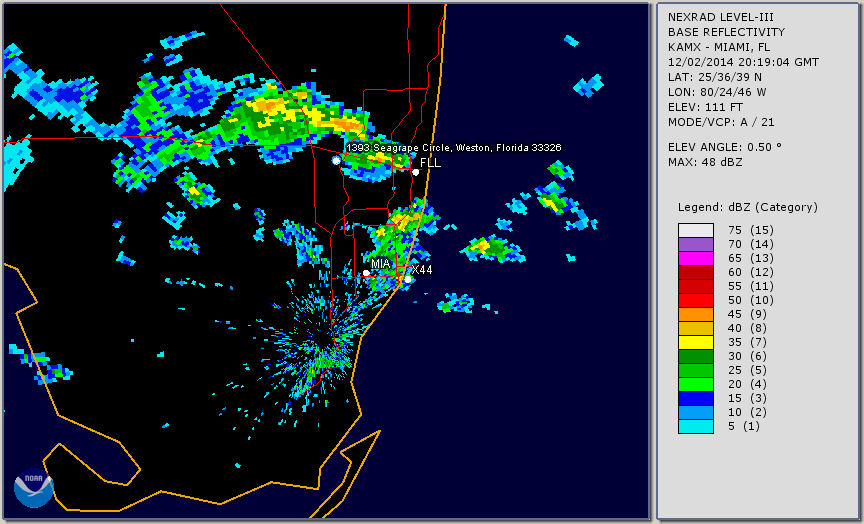Click the FLL map label
Image resolution: width=864 pixels, height=524 pixels.
point(430,163)
